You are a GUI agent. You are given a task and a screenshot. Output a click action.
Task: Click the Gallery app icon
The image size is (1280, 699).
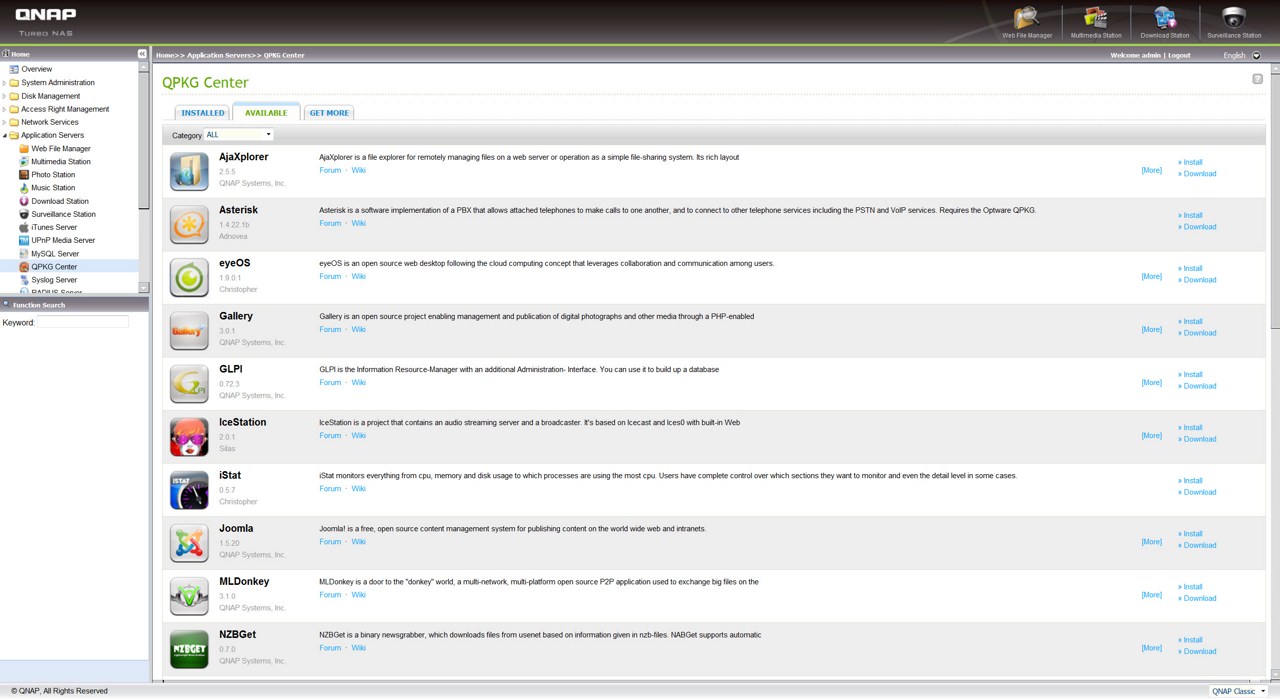(189, 330)
